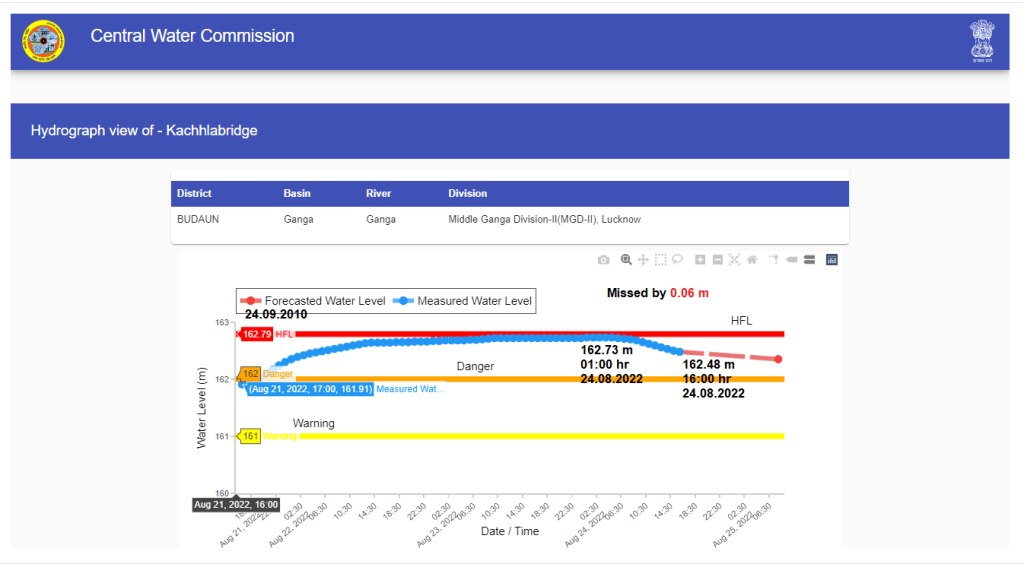
Task: Click the yellow 161 Warning level tag
Action: pyautogui.click(x=250, y=436)
